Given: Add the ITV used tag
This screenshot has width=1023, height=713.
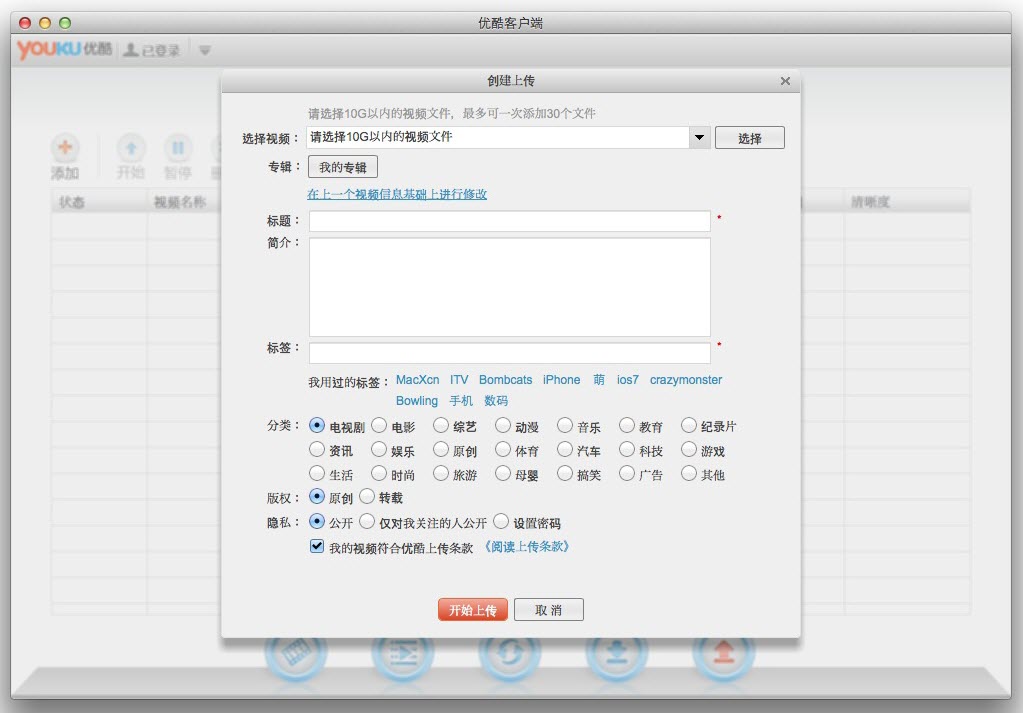Looking at the screenshot, I should pyautogui.click(x=459, y=380).
